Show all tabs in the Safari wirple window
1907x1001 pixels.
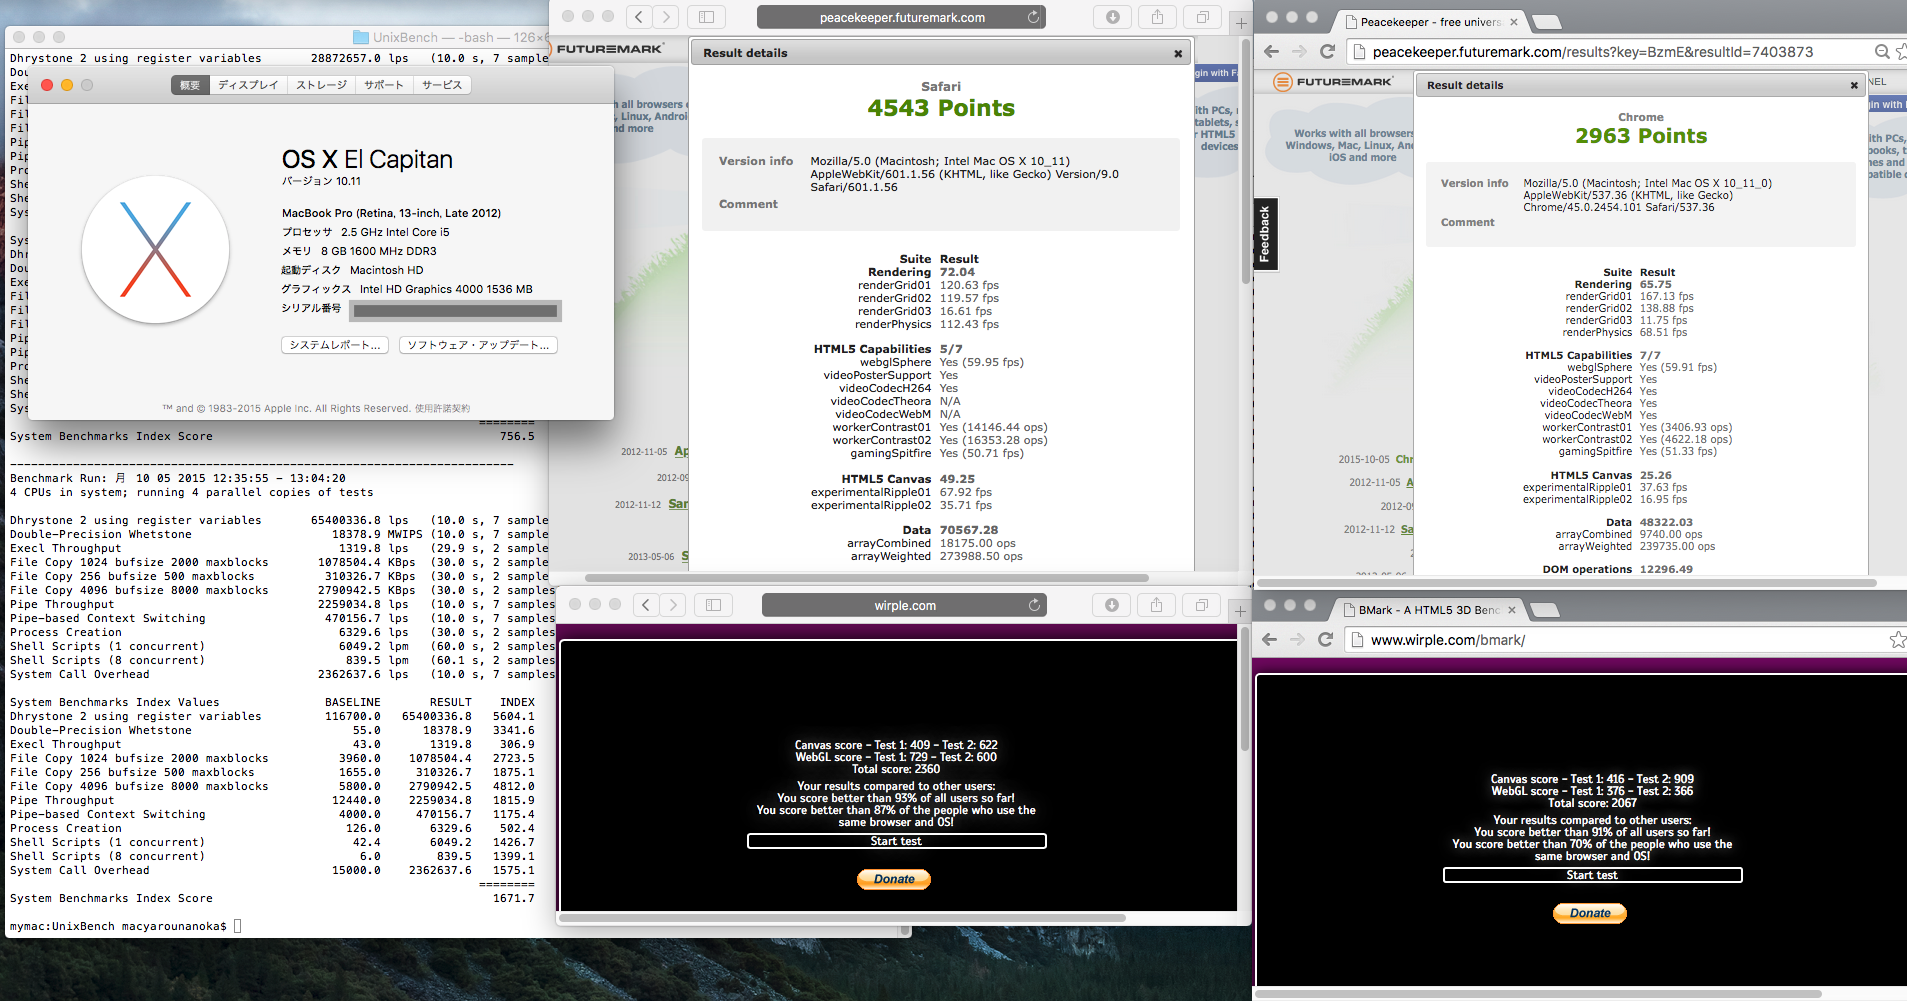tap(1201, 605)
